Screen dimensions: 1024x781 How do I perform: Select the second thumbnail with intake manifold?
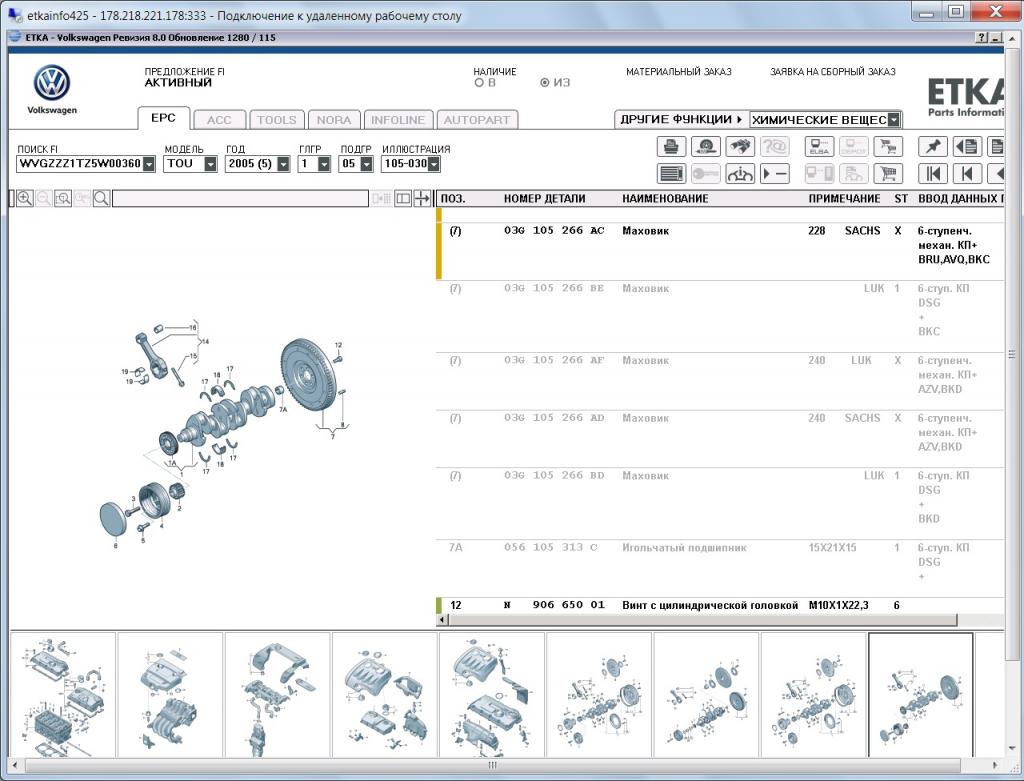coord(170,695)
